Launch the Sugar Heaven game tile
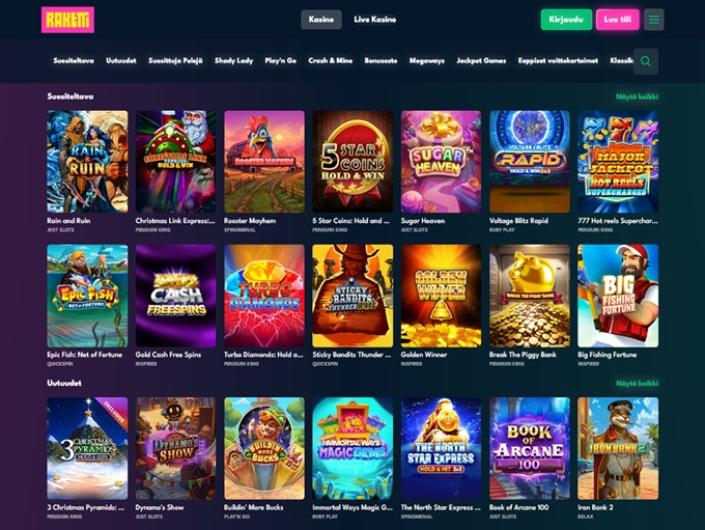Image resolution: width=705 pixels, height=530 pixels. tap(441, 162)
